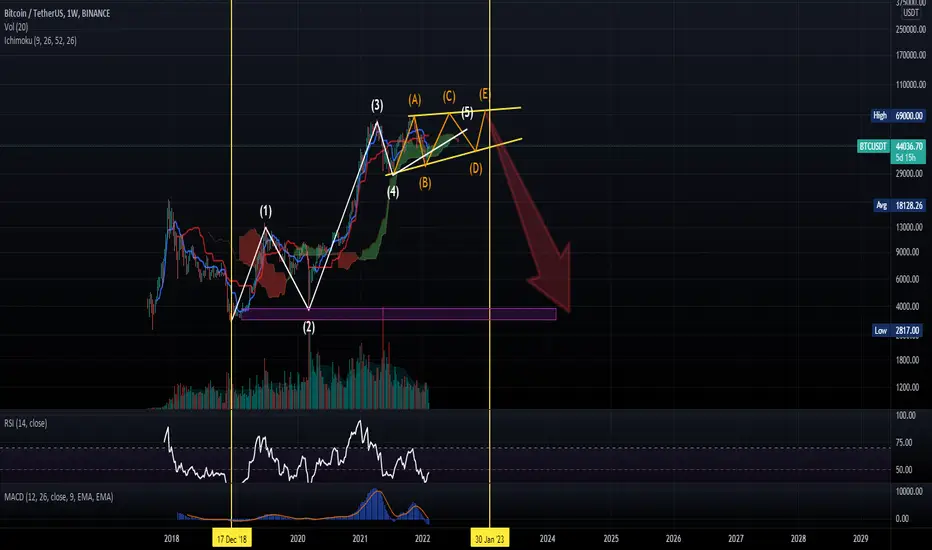Select the Ichimoku (9, 26, 52, 26) indicator label
932x550 pixels.
click(x=40, y=40)
